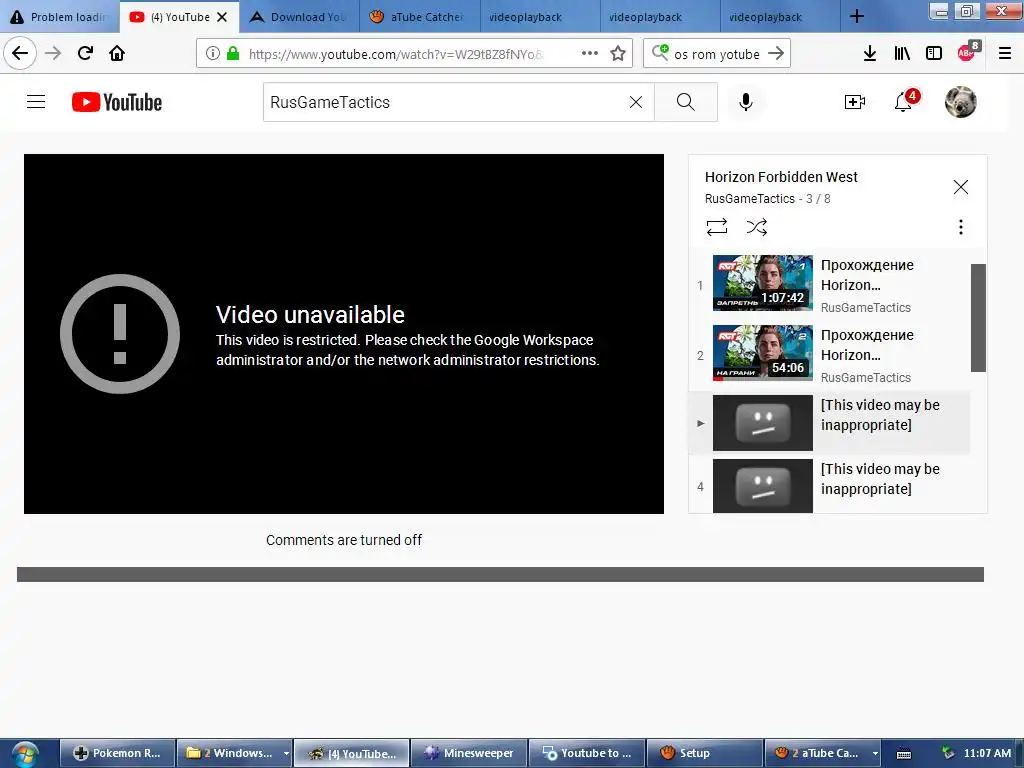Viewport: 1024px width, 768px height.
Task: Open the new tab plus button
Action: pos(857,16)
